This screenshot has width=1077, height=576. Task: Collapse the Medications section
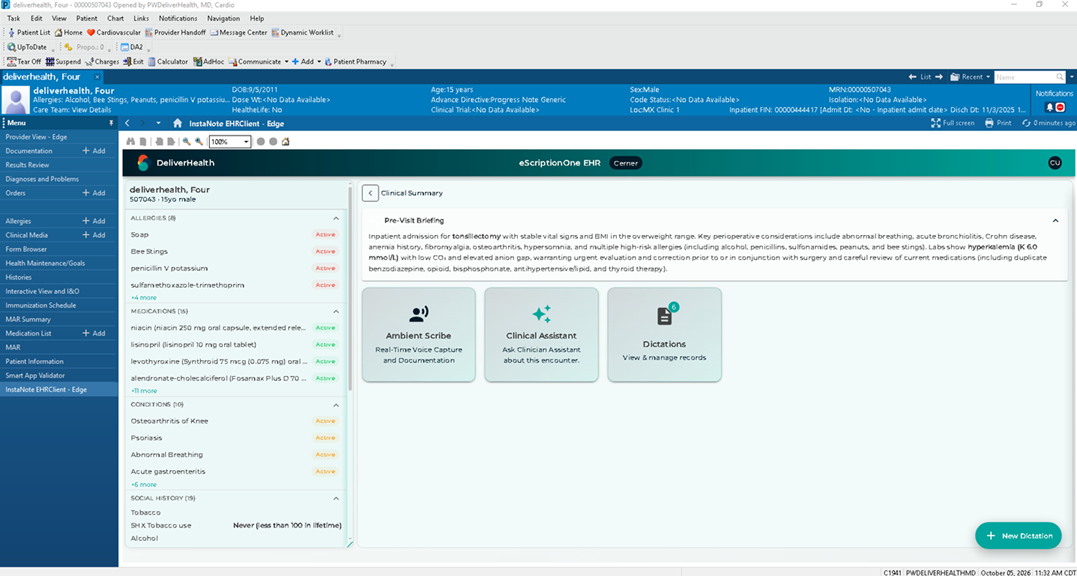point(336,311)
